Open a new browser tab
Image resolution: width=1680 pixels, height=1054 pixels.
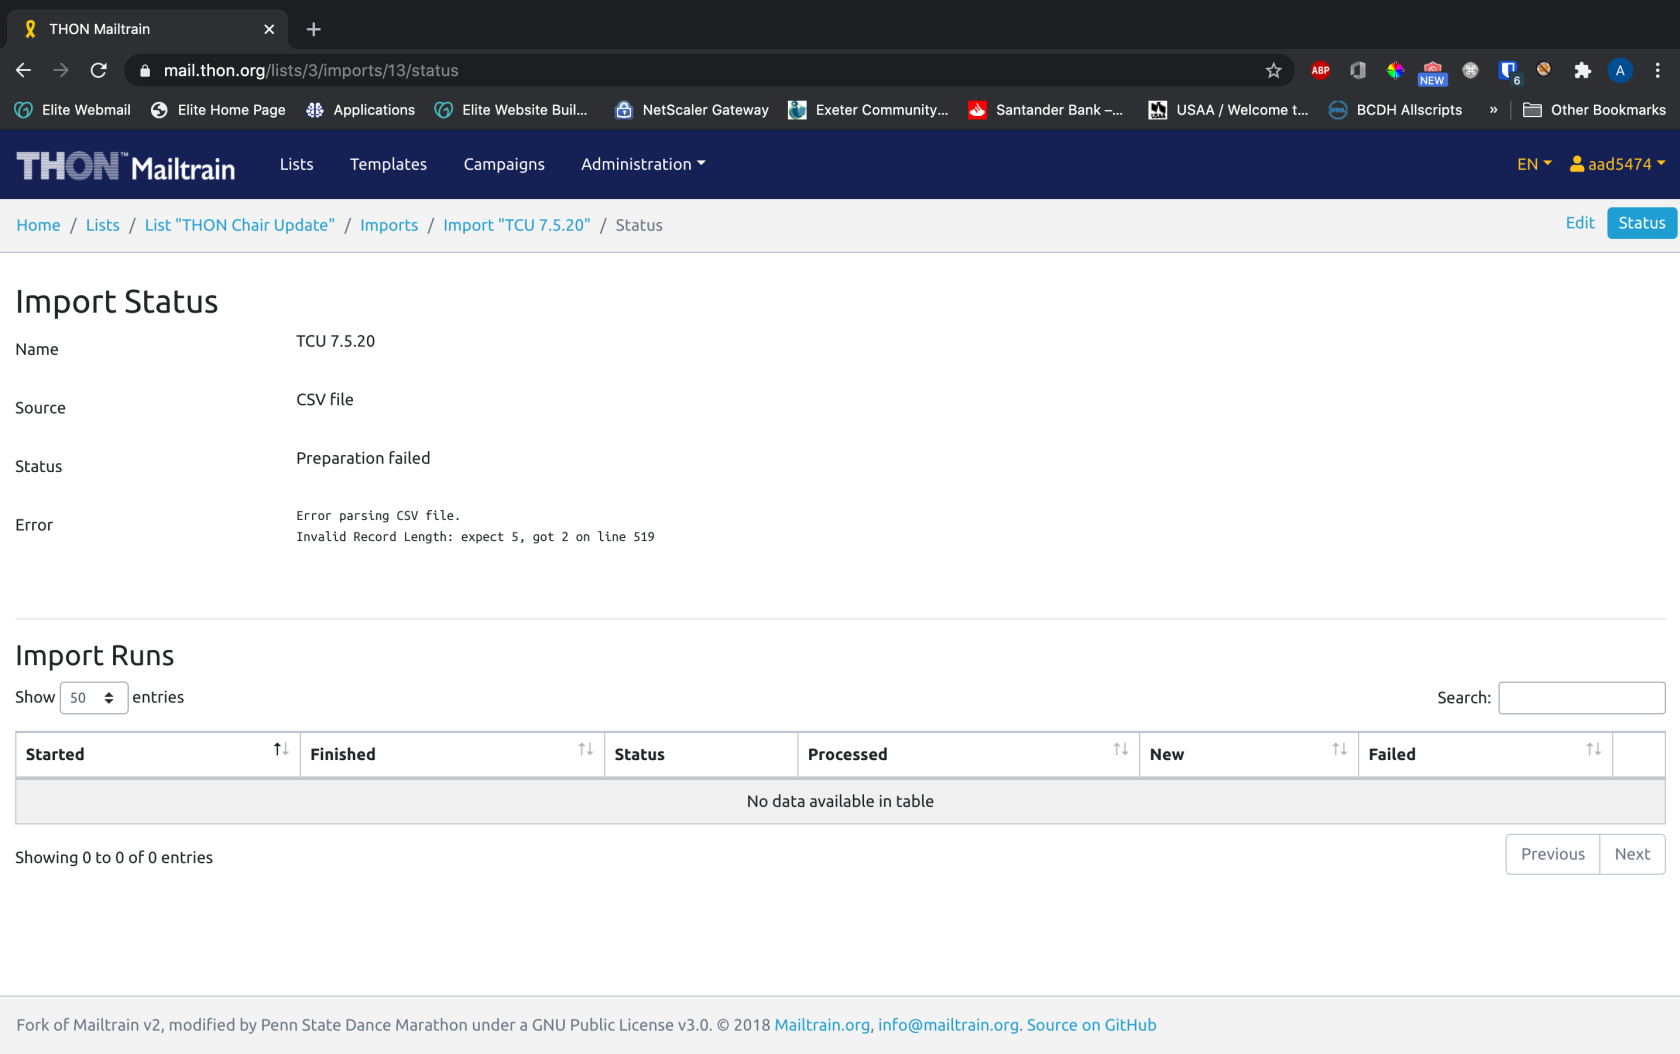click(313, 29)
